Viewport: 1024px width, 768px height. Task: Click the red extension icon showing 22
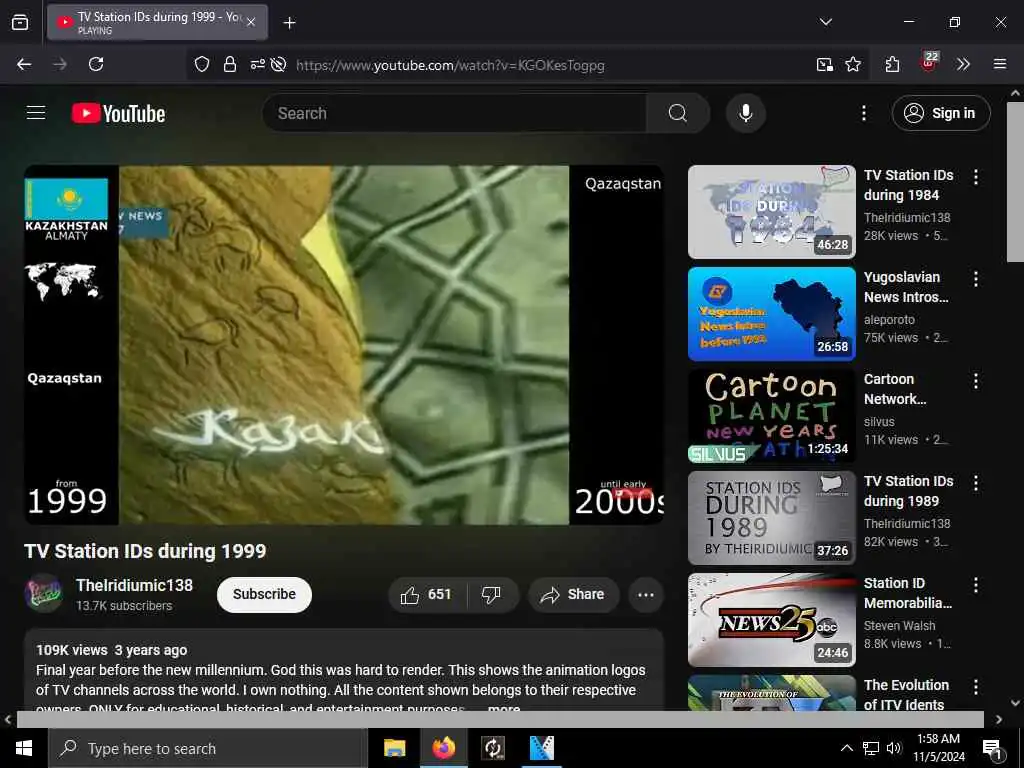(x=929, y=63)
